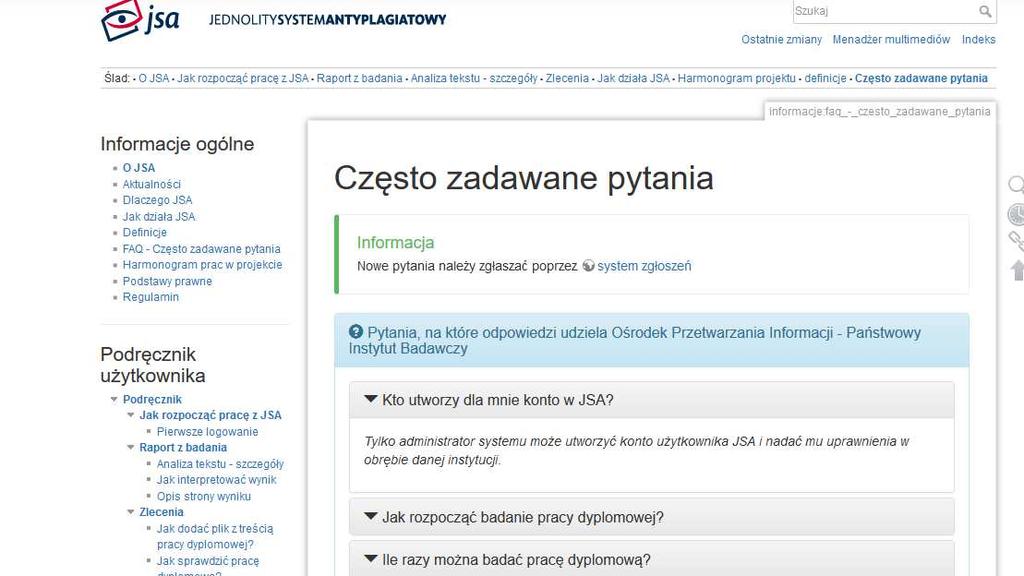Open 'Analiza tekstu - szczegóły' tree item
The height and width of the screenshot is (576, 1024).
220,464
